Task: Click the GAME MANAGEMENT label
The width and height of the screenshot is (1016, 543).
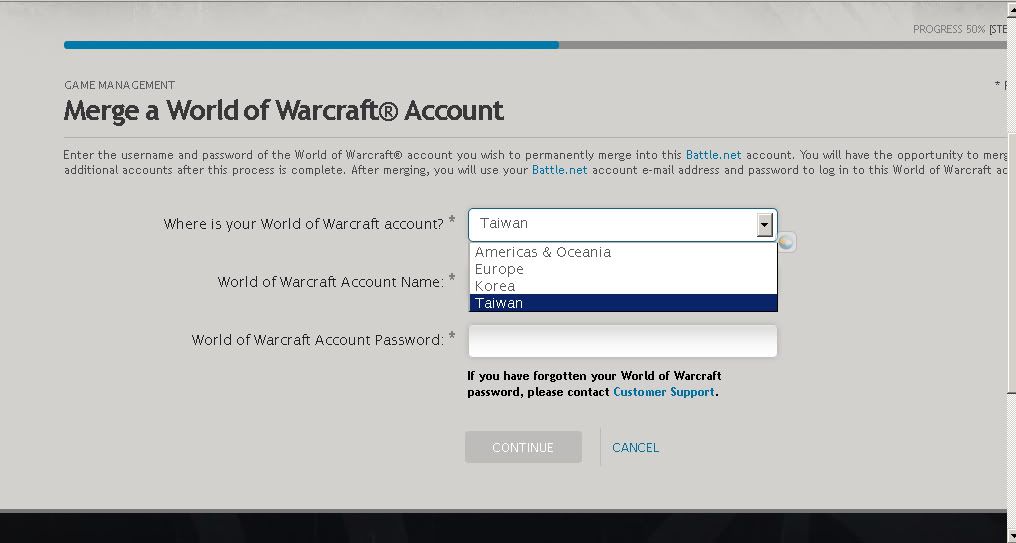Action: coord(119,85)
